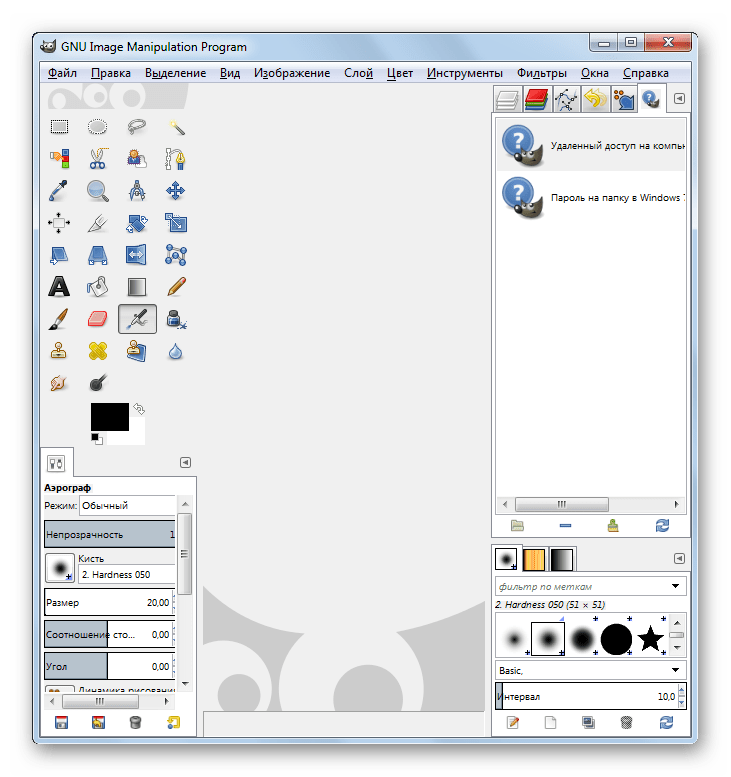The height and width of the screenshot is (777, 731).
Task: Select the Flip tool
Action: [137, 255]
